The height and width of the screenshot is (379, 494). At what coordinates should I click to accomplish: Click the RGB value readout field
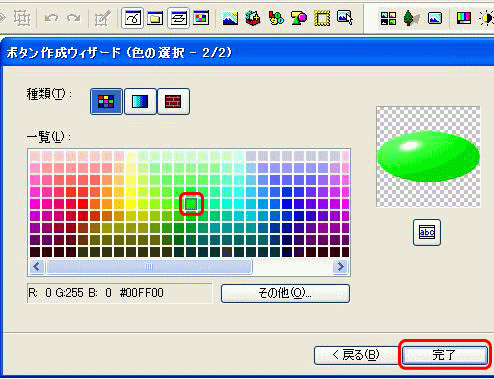coord(120,293)
